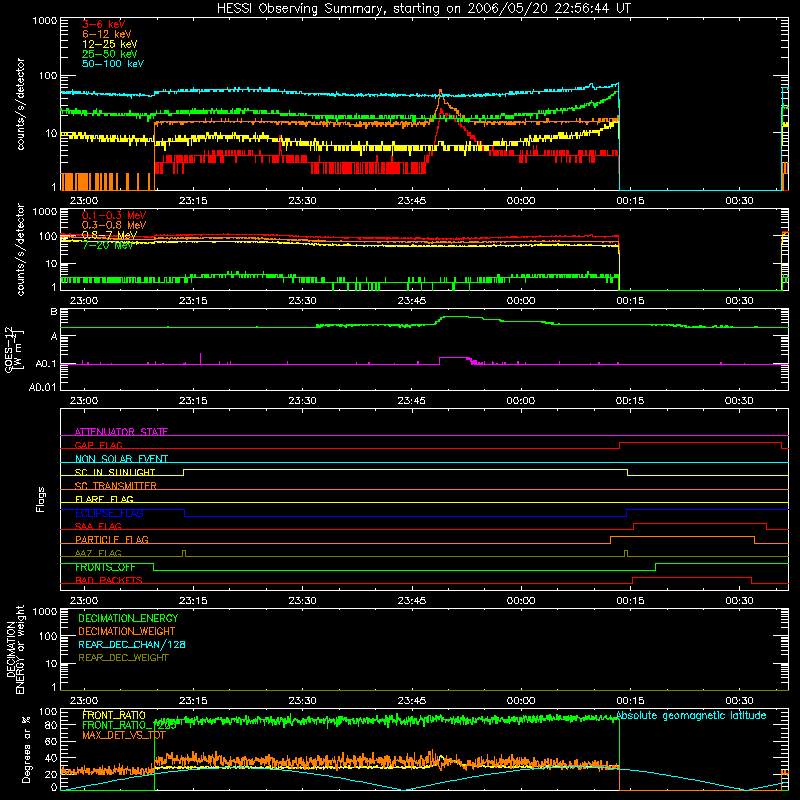The height and width of the screenshot is (800, 800).
Task: Click the 'Flags' vertical axis label
Action: [x=40, y=499]
